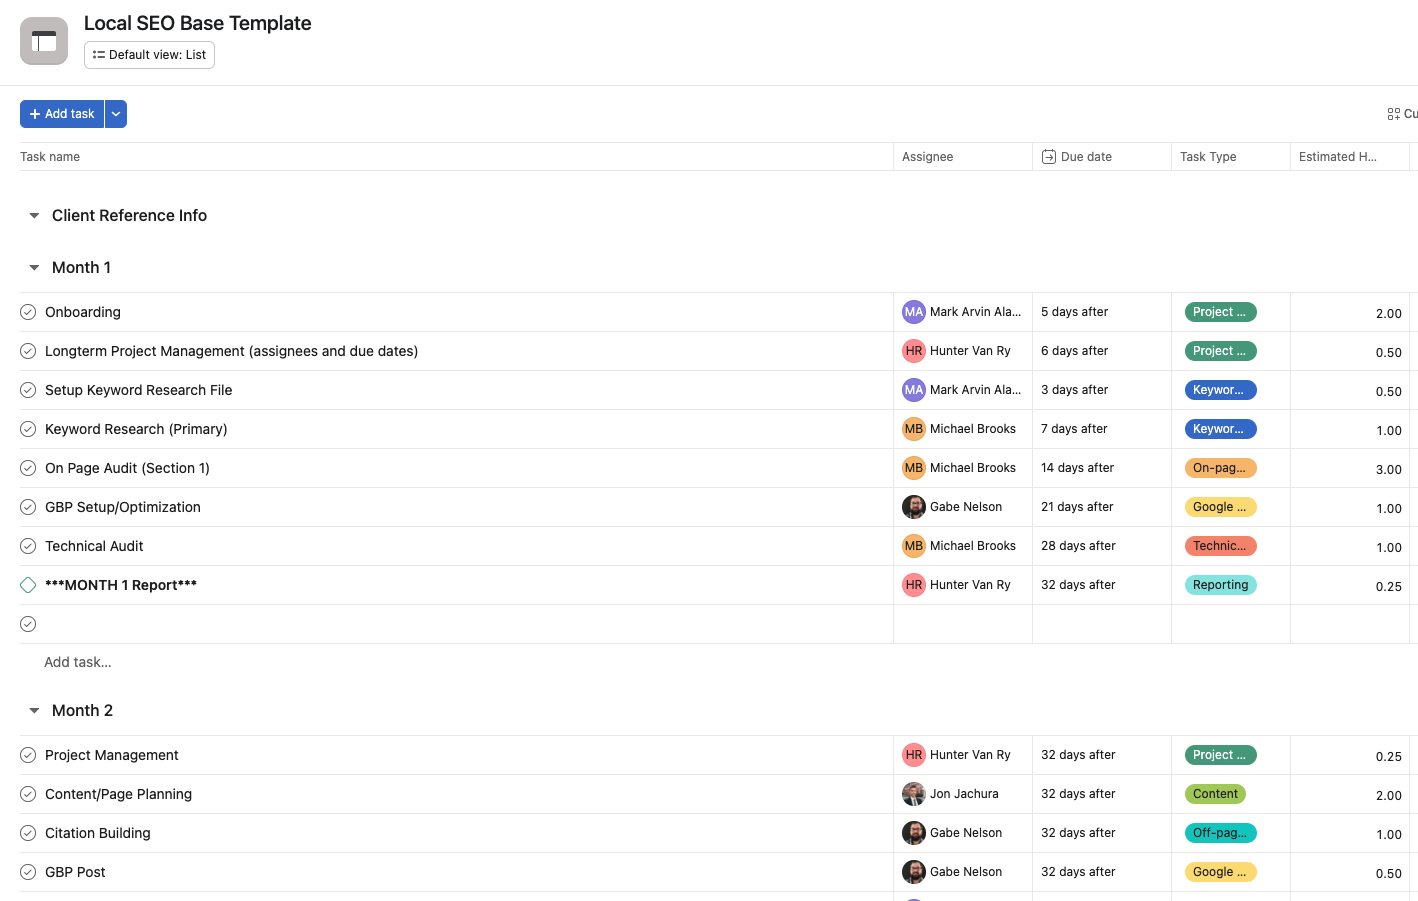Collapse the Month 1 section
Viewport: 1418px width, 901px height.
34,268
